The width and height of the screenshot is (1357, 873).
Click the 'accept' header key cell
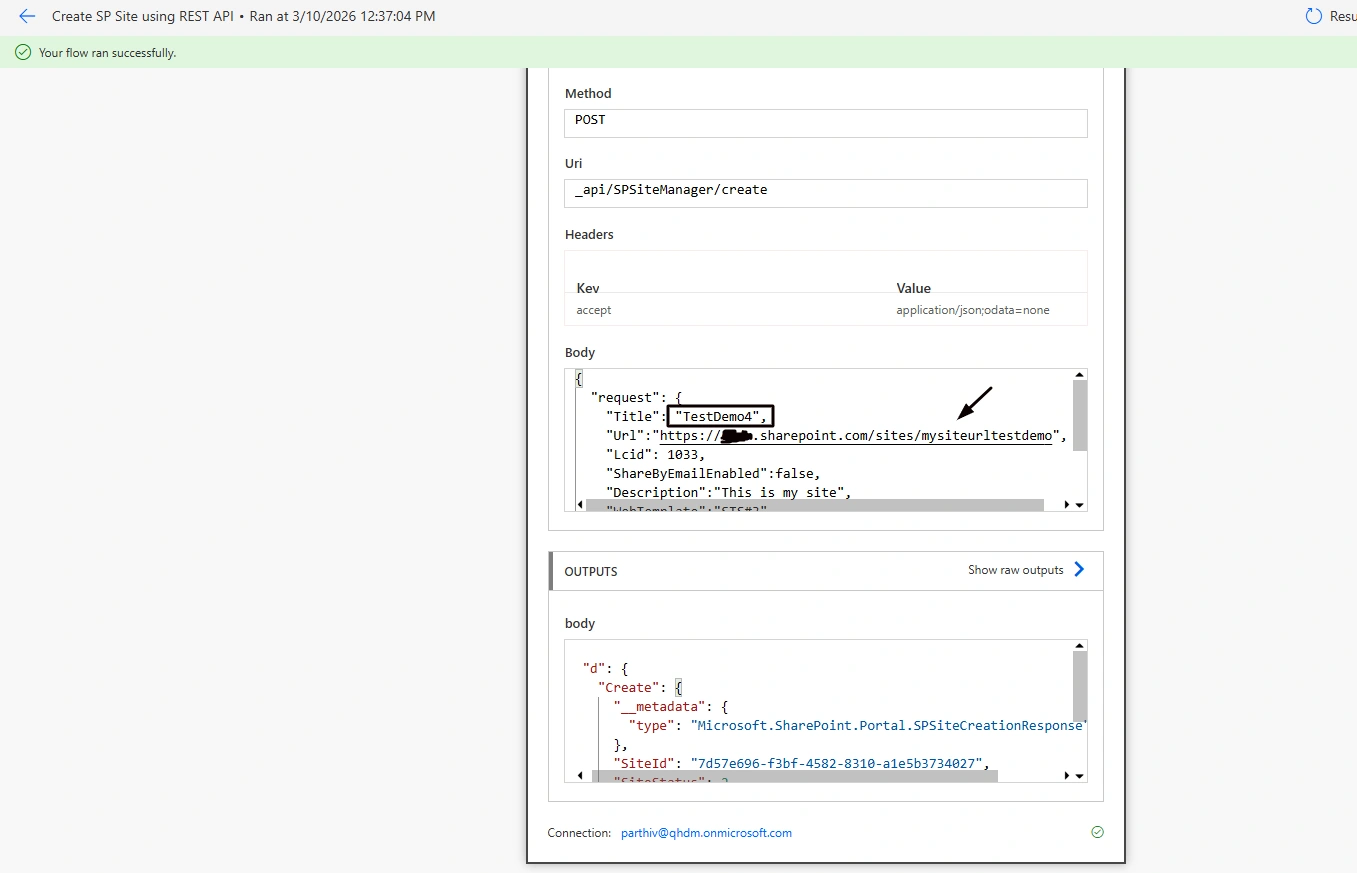tap(594, 310)
